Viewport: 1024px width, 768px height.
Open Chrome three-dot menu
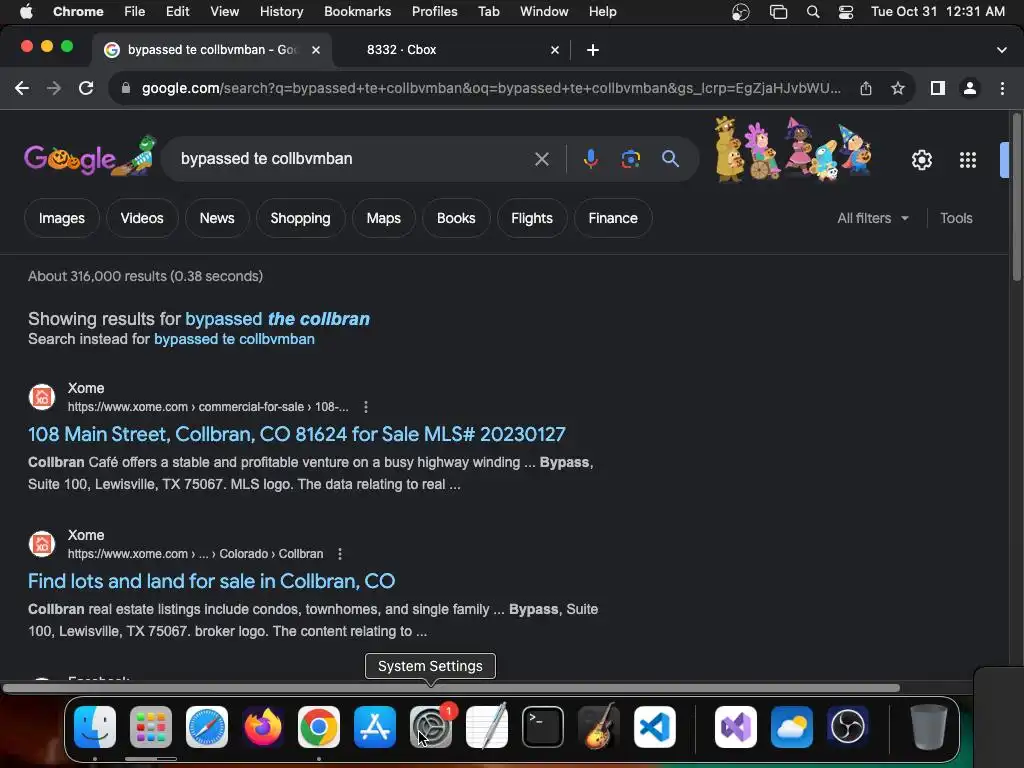click(x=1002, y=88)
